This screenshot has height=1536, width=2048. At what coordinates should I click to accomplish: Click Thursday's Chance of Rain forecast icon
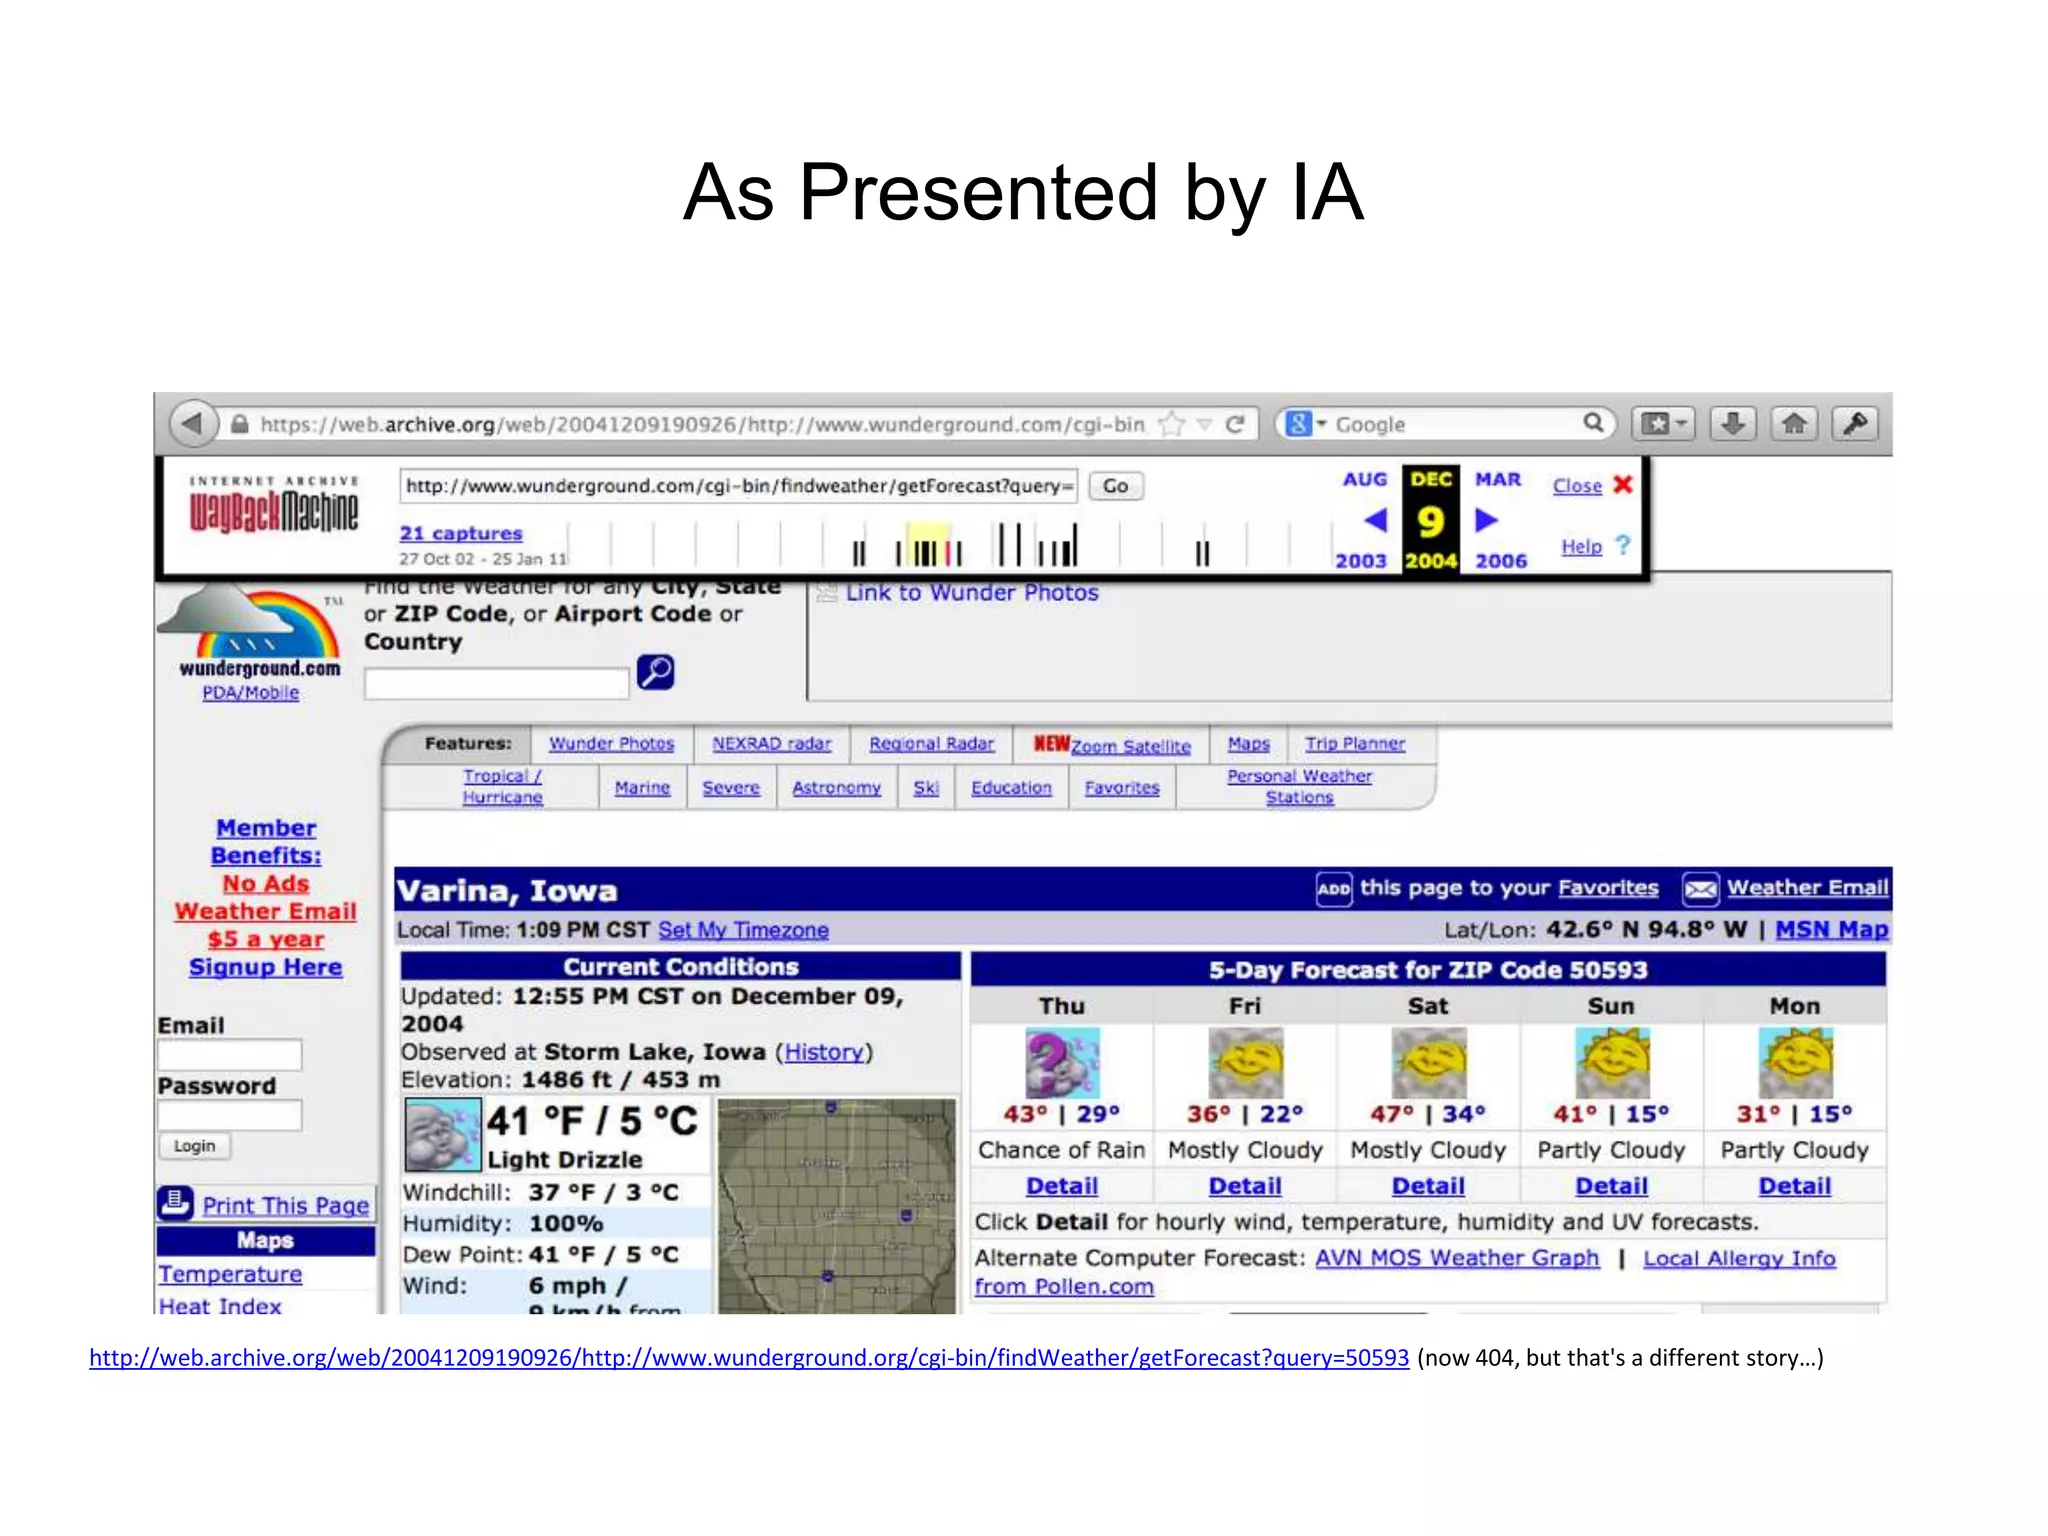tap(1062, 1062)
